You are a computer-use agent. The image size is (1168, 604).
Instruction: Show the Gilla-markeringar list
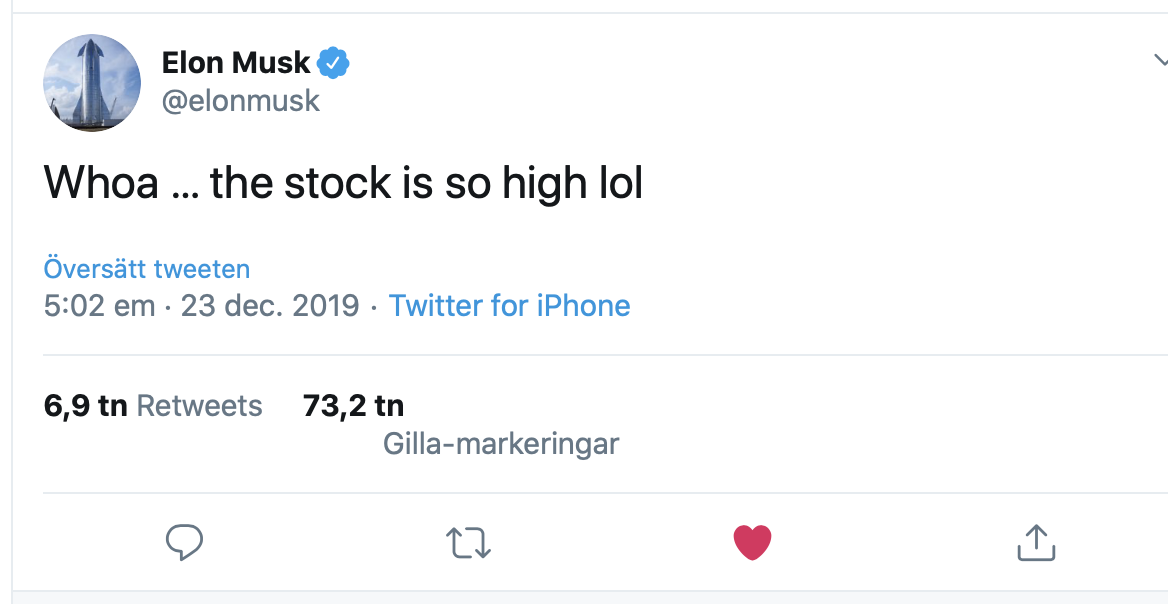coord(501,445)
